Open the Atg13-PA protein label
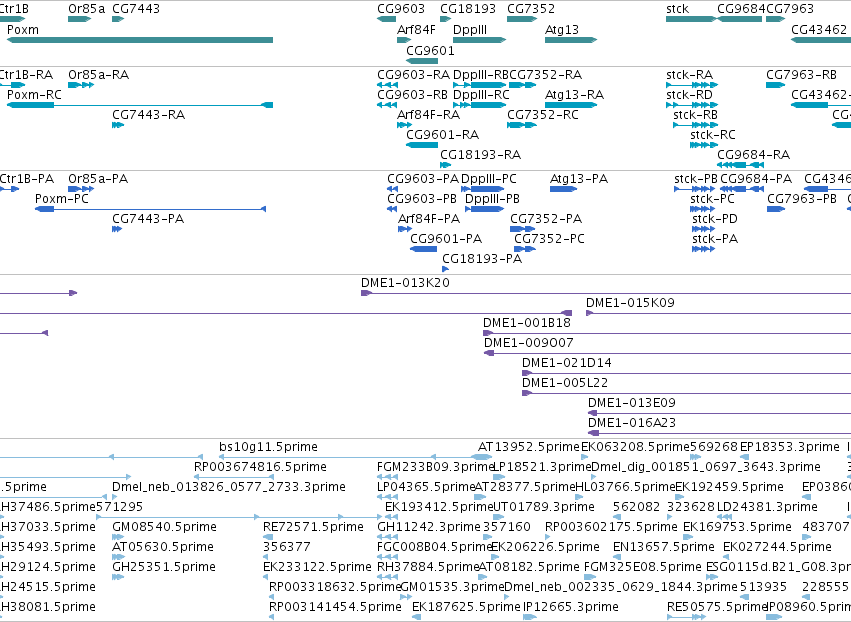851x622 pixels. pyautogui.click(x=579, y=179)
